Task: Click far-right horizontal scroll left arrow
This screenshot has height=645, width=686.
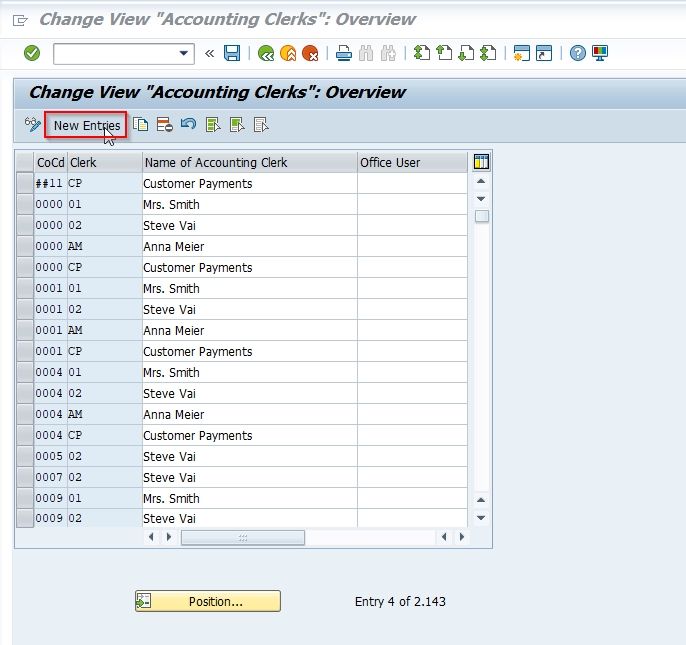Action: click(x=444, y=537)
